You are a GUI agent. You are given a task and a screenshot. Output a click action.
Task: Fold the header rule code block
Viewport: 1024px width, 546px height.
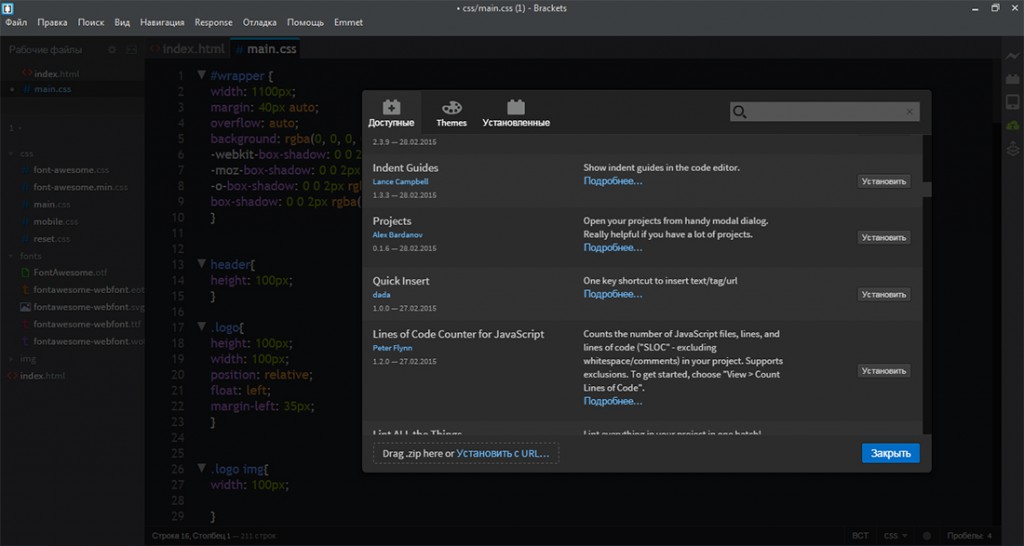pyautogui.click(x=201, y=264)
